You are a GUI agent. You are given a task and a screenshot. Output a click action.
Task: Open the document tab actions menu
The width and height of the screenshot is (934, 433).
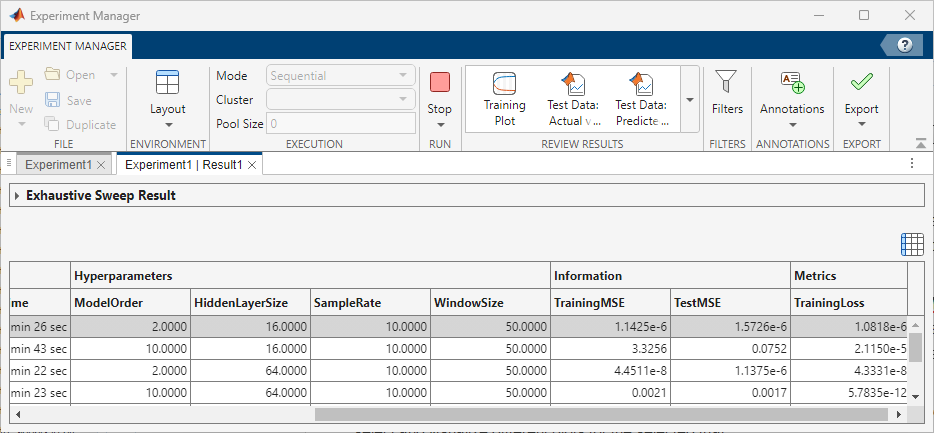[x=911, y=163]
